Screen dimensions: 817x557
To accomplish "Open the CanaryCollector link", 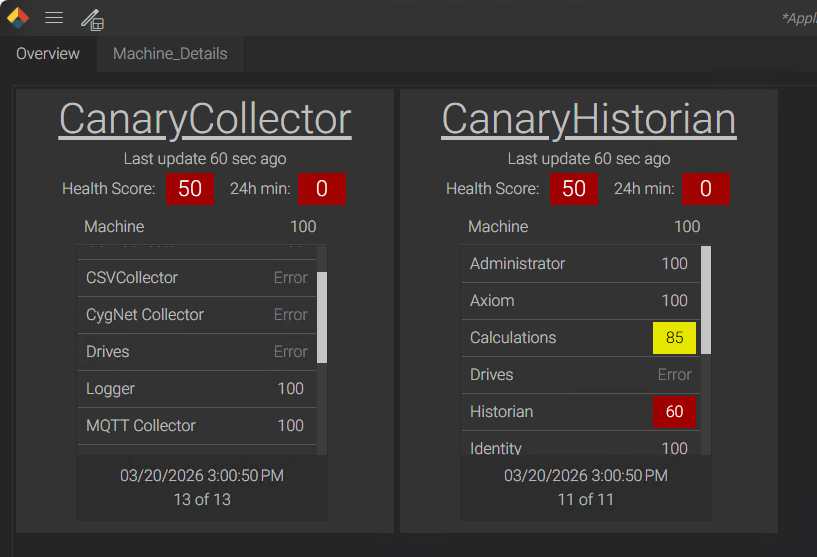I will click(x=205, y=120).
